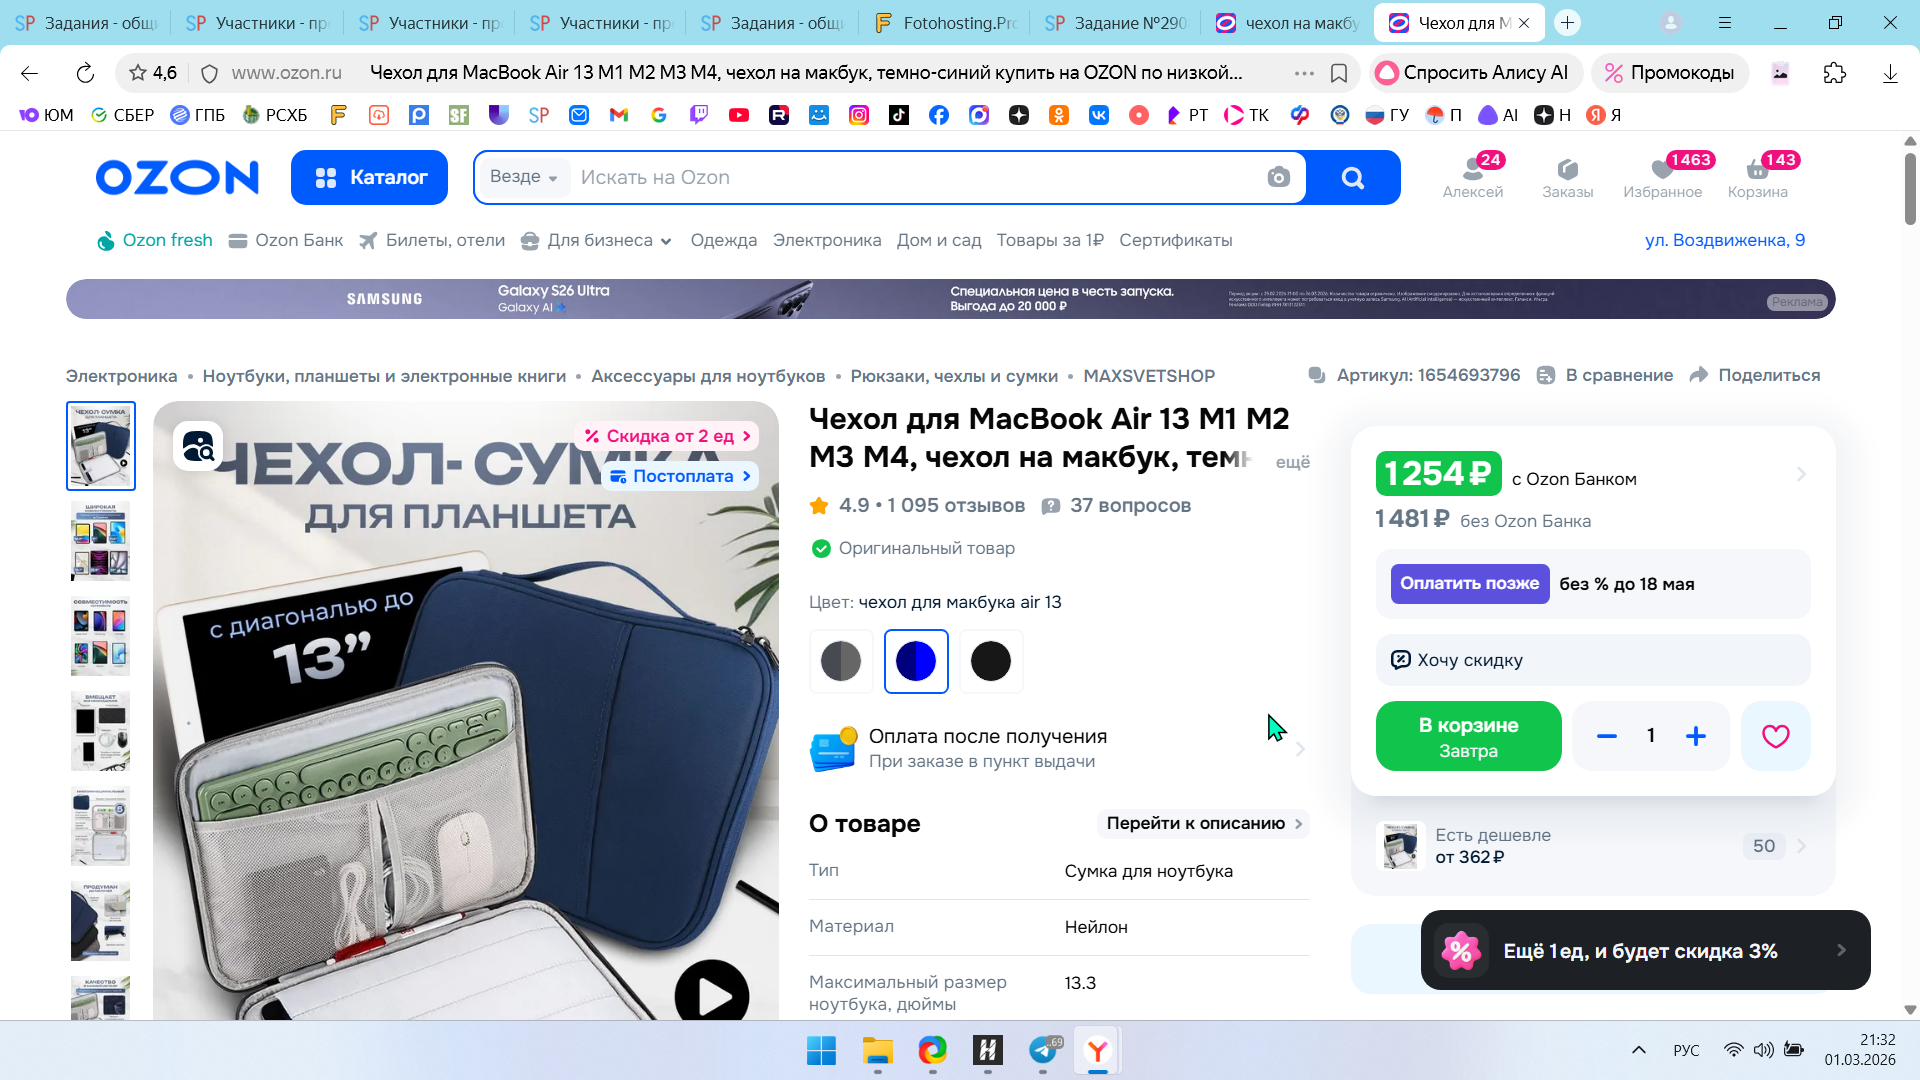Expand the Для бизнеса menu

coord(598,240)
